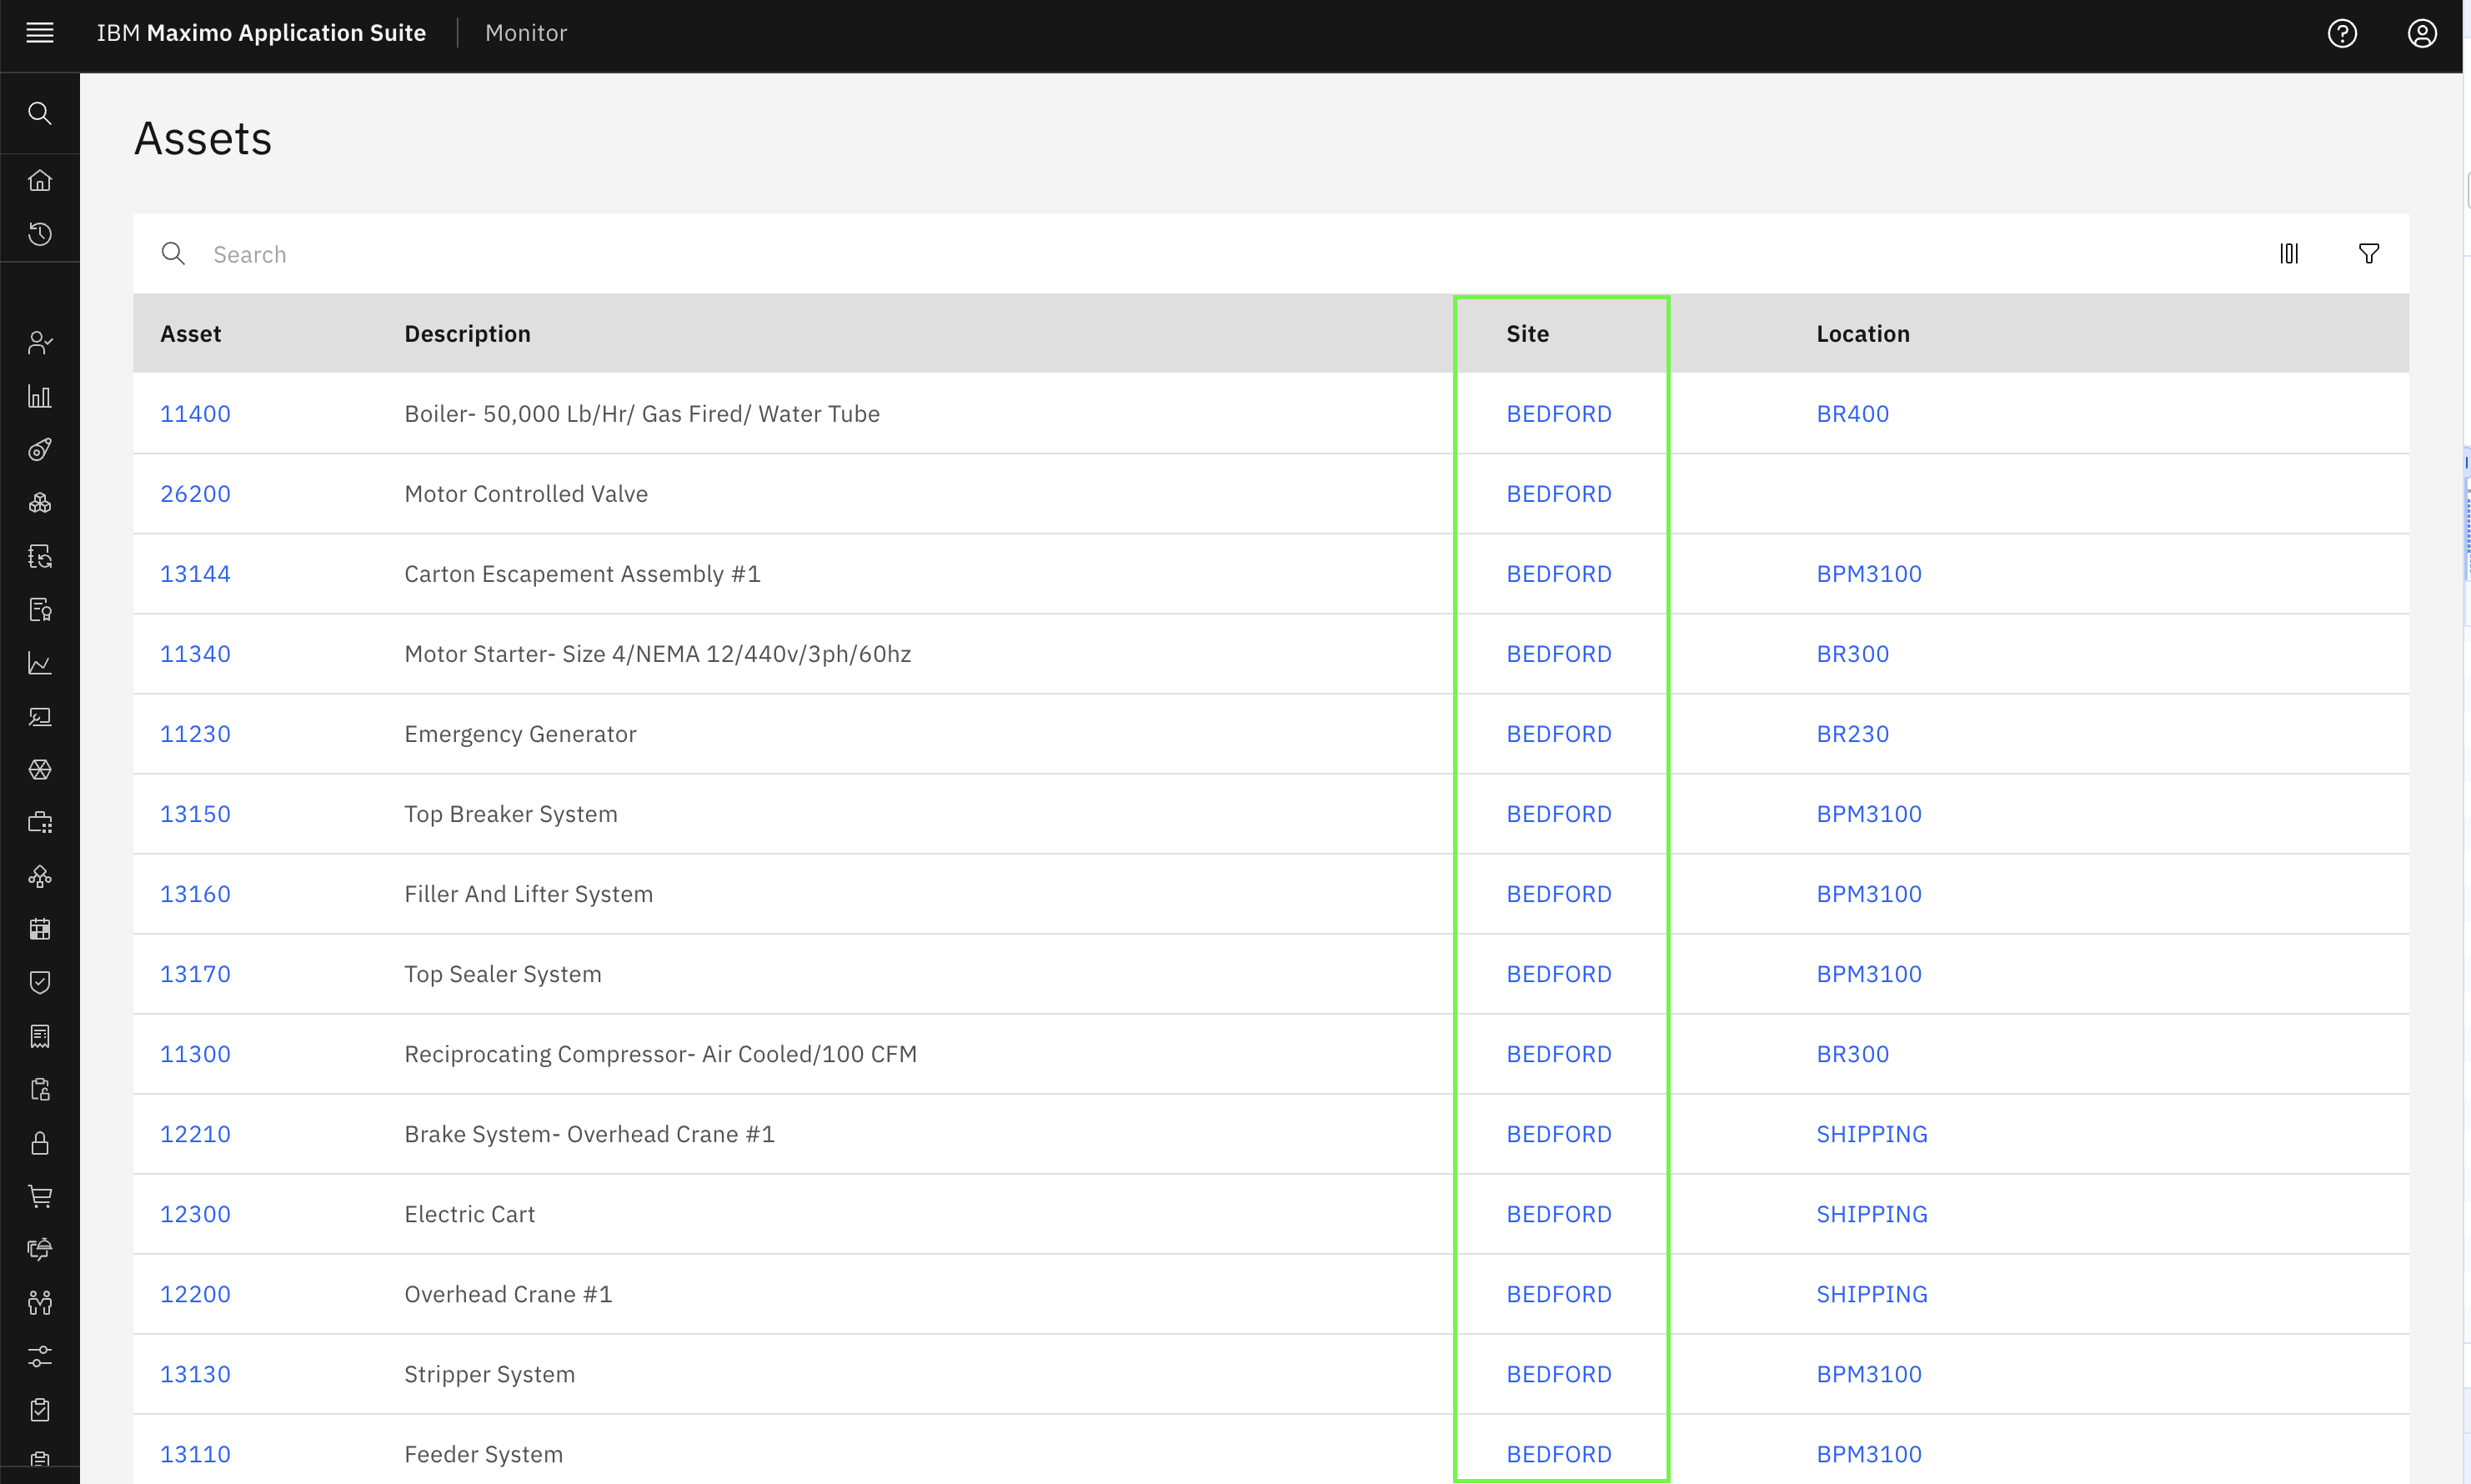Open BEDFORD site for Motor Controlled Valve
Image resolution: width=2471 pixels, height=1484 pixels.
(1559, 494)
